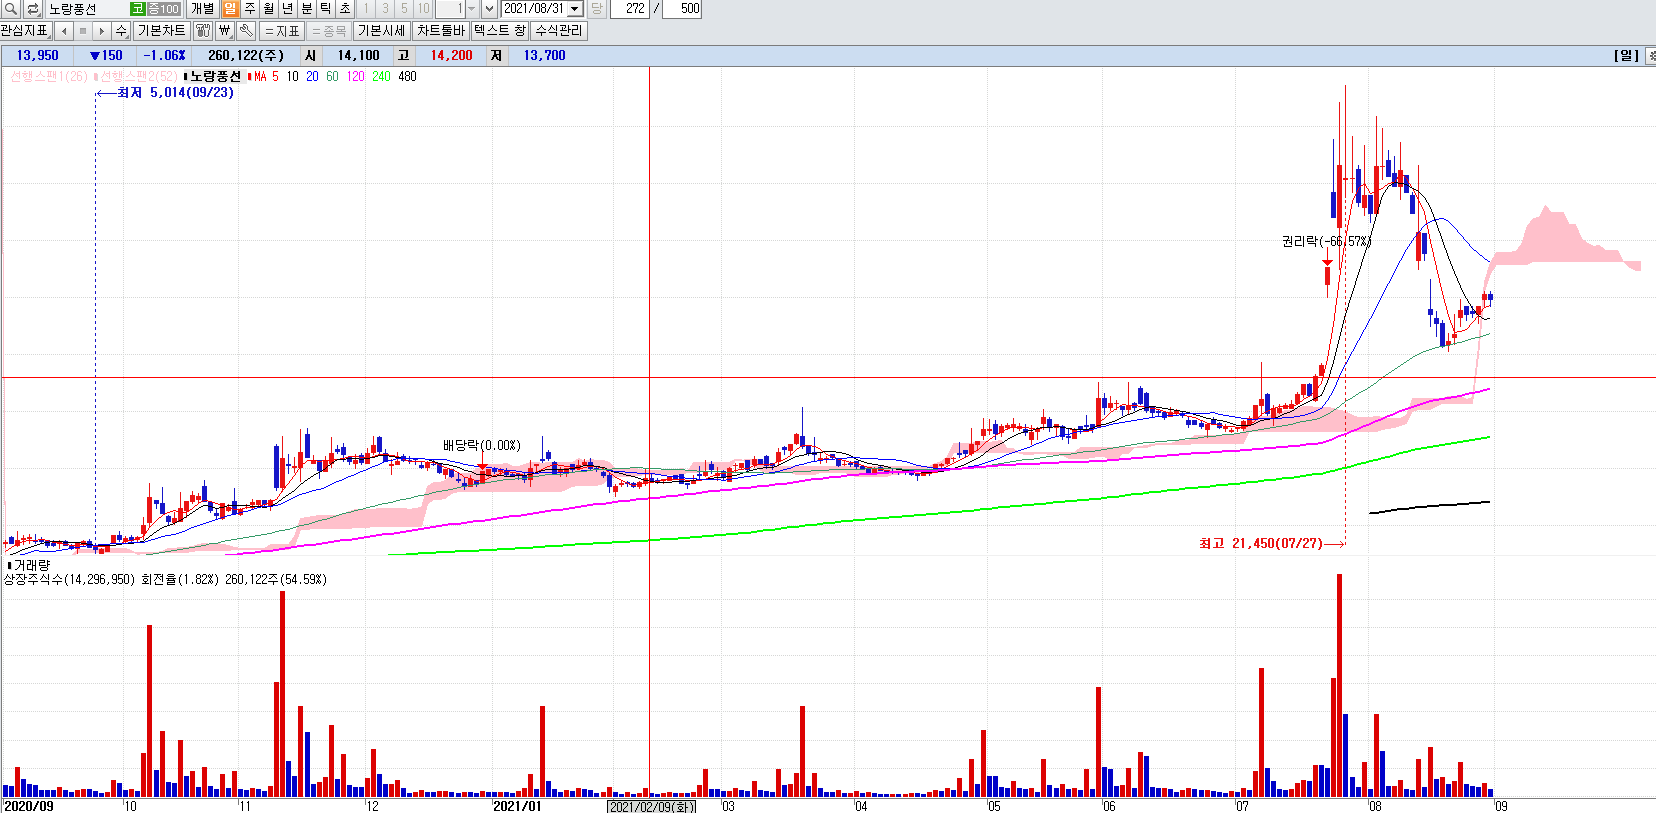Click the 권리락(-66.57%) annotation
The height and width of the screenshot is (813, 1656).
click(x=1326, y=241)
